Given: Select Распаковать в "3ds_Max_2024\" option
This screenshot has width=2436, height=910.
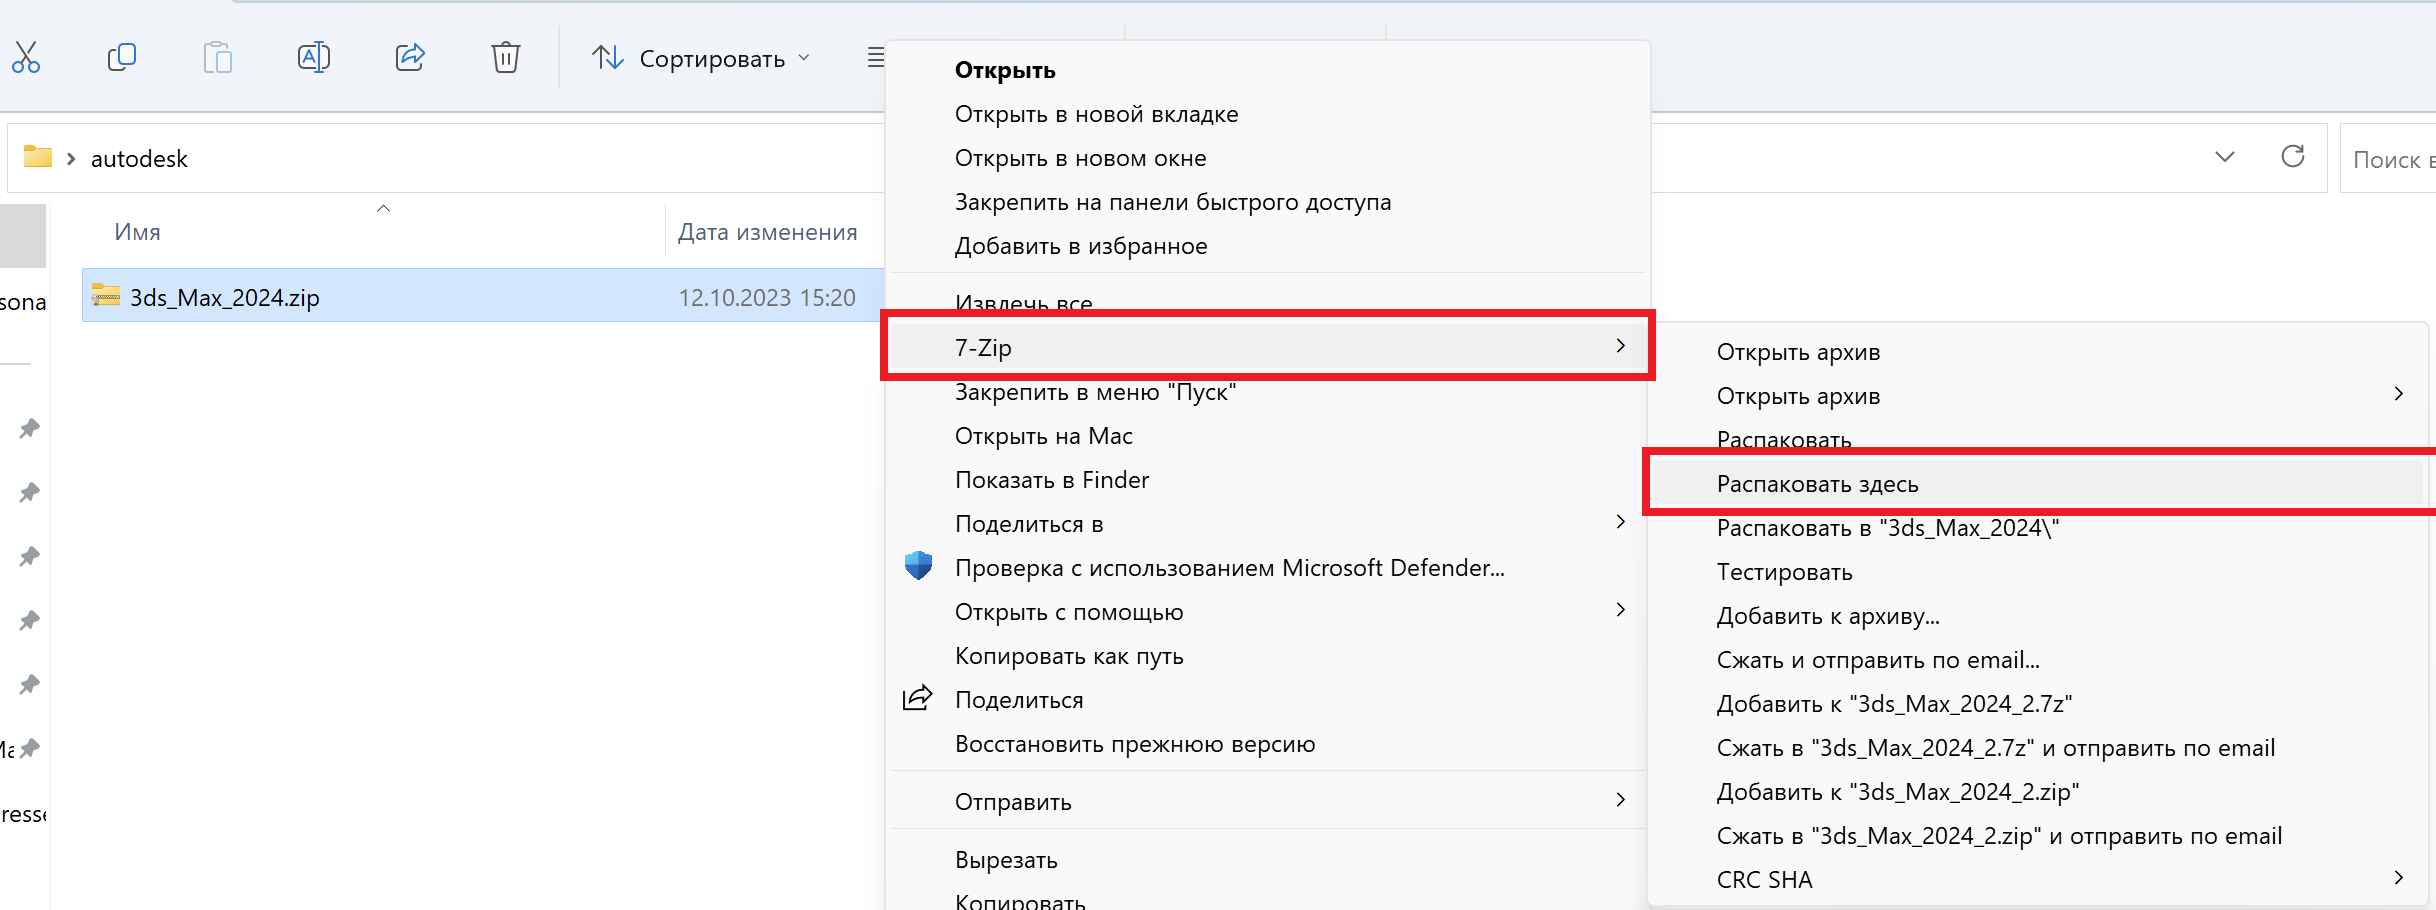Looking at the screenshot, I should (1887, 528).
